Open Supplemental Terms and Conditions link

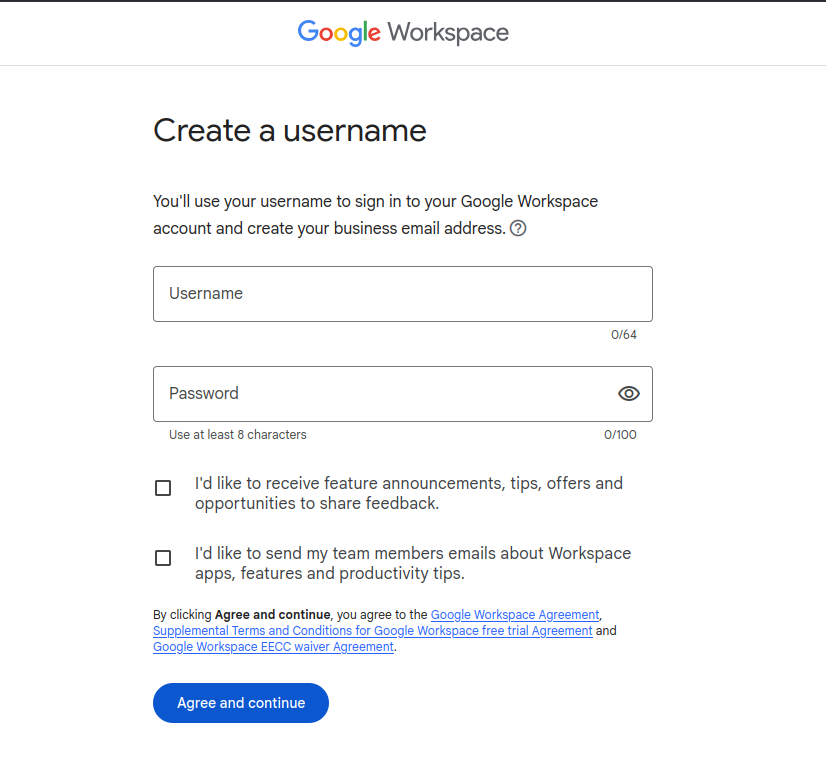click(372, 631)
